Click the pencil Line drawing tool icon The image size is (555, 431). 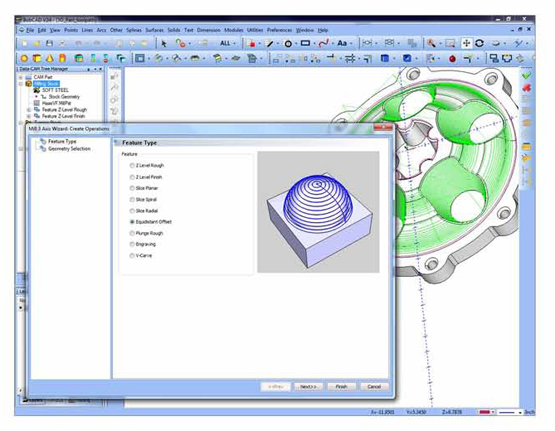point(270,44)
